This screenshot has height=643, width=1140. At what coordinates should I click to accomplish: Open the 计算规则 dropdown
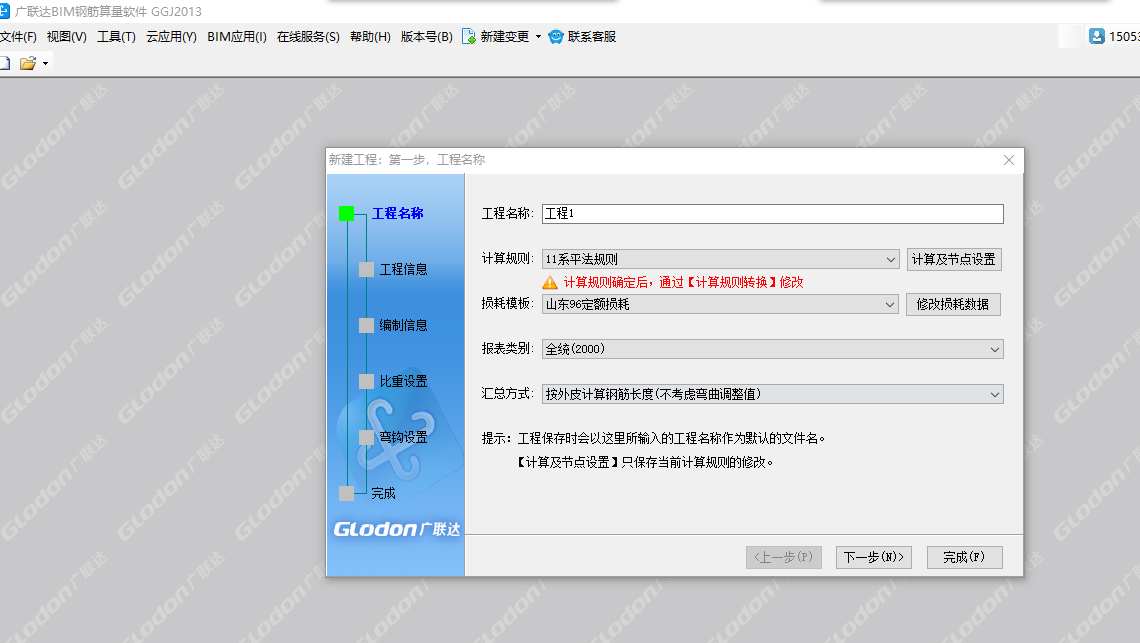pos(720,259)
